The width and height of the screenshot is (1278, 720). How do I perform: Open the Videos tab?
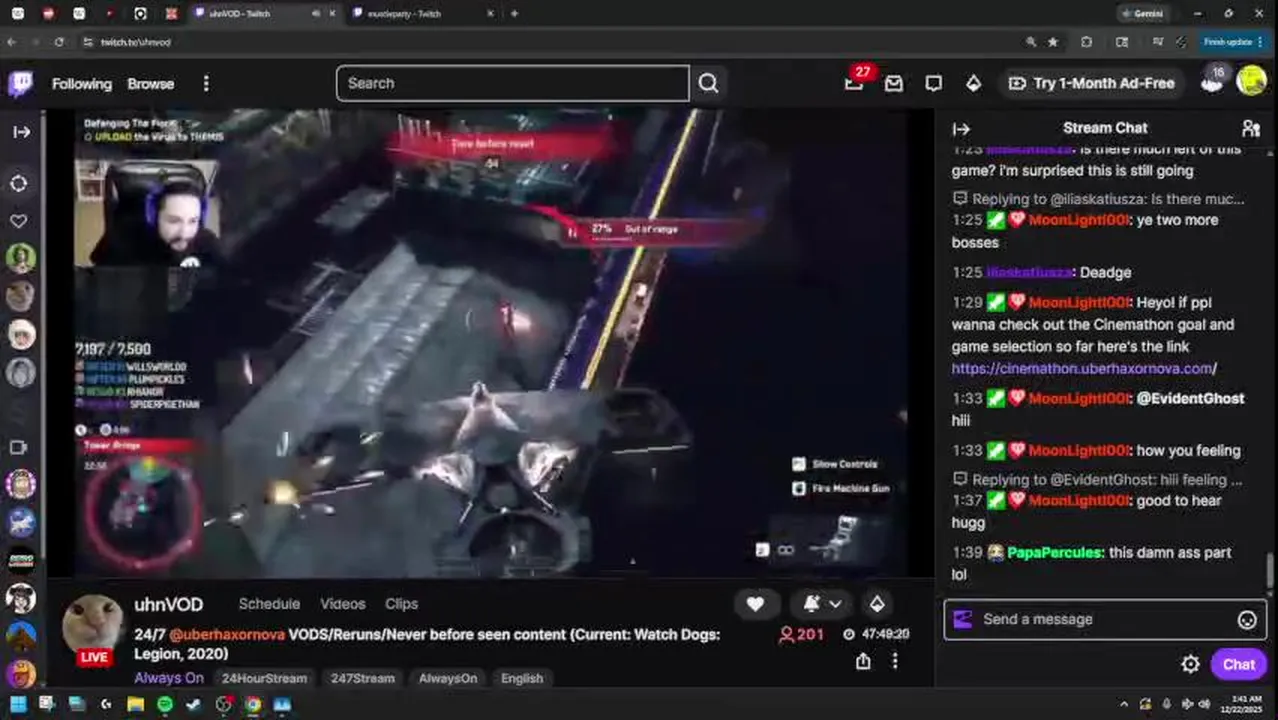pos(342,604)
